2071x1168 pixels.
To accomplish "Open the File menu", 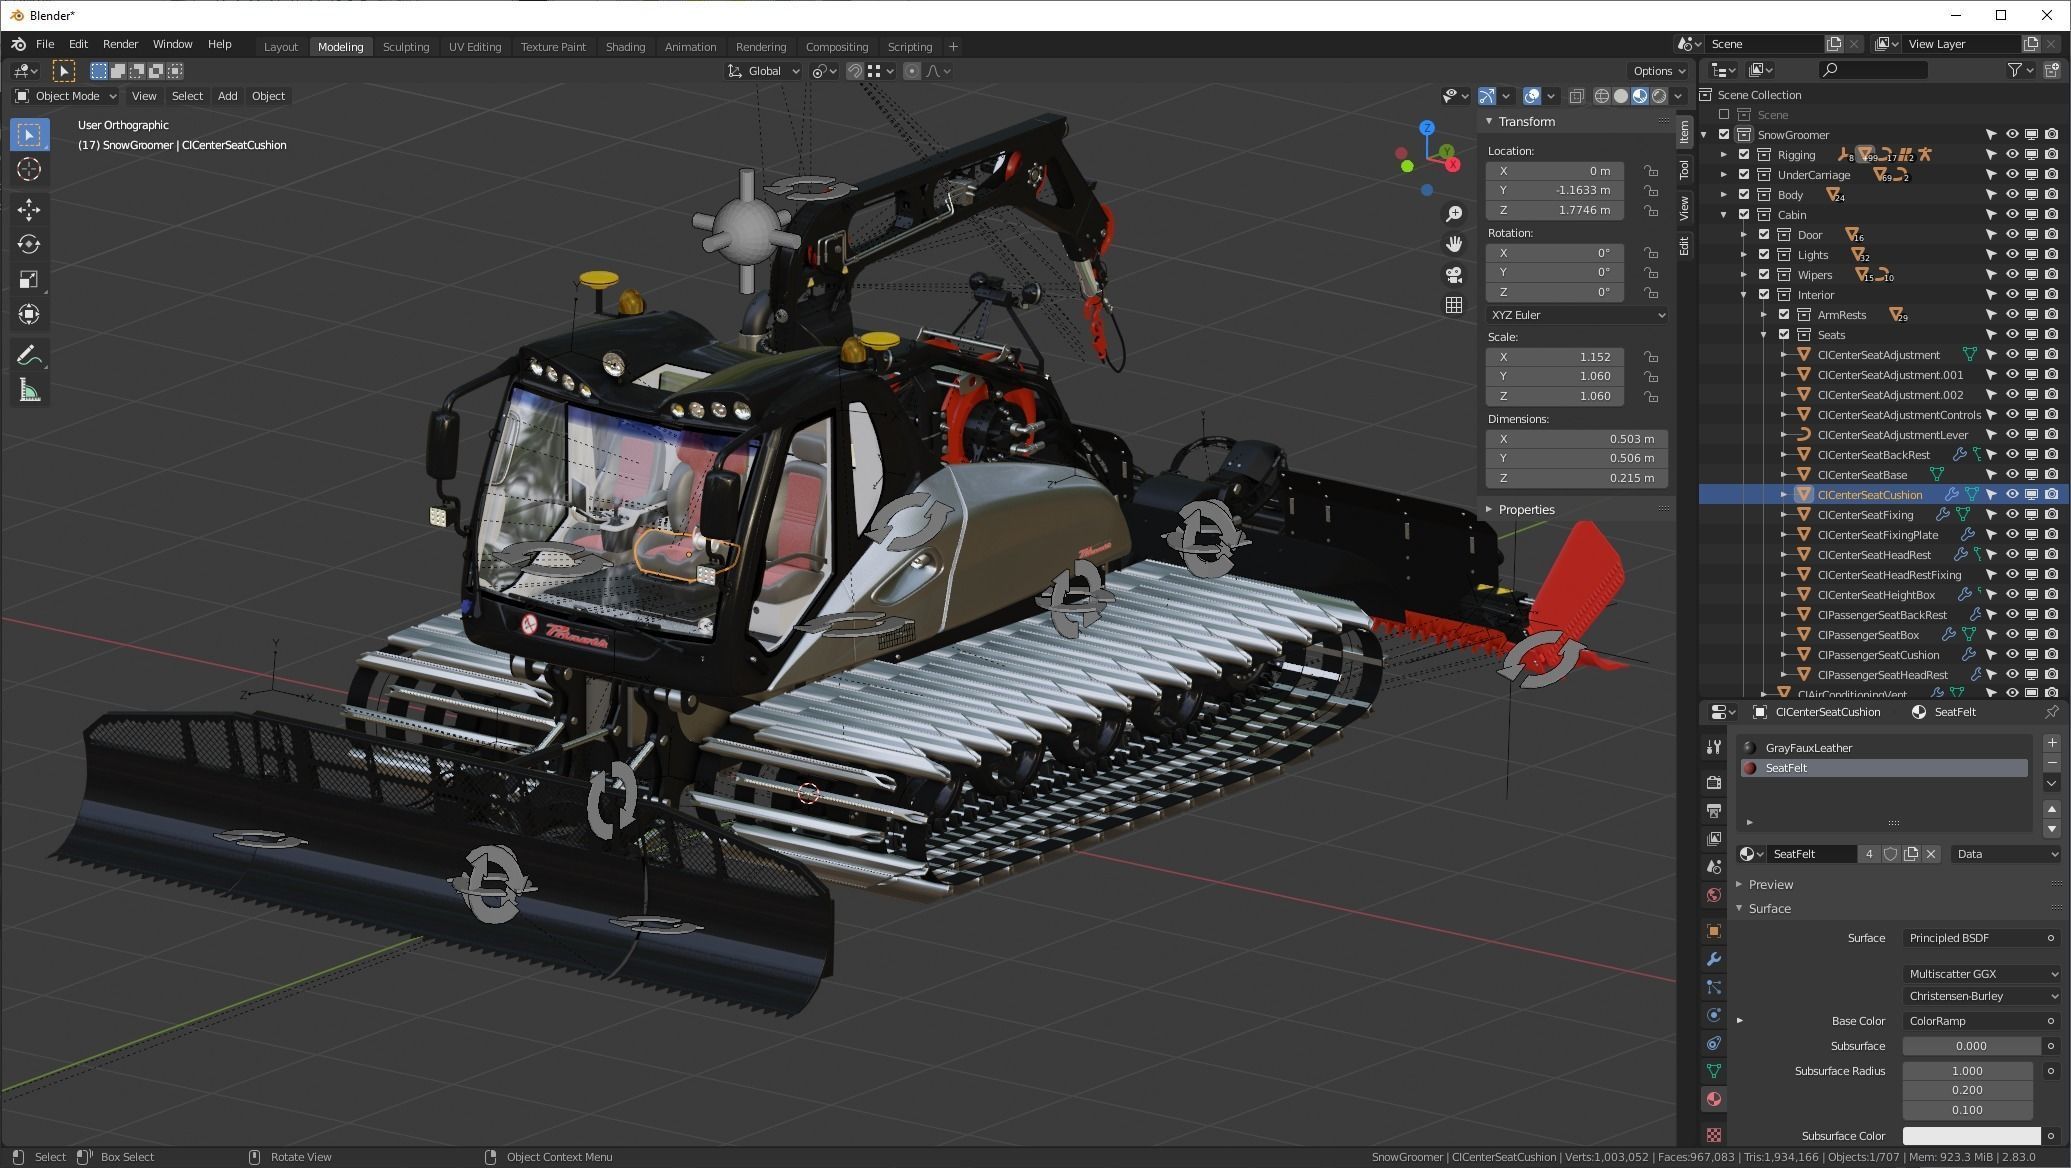I will [x=45, y=44].
